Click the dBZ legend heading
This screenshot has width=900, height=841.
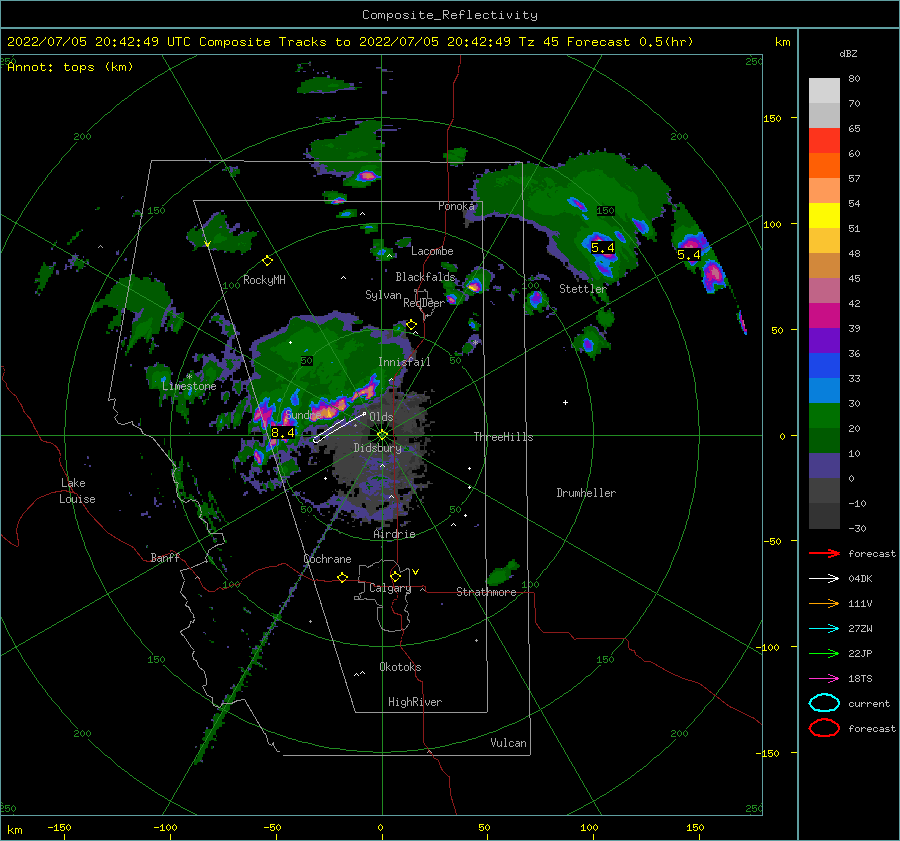[x=848, y=53]
